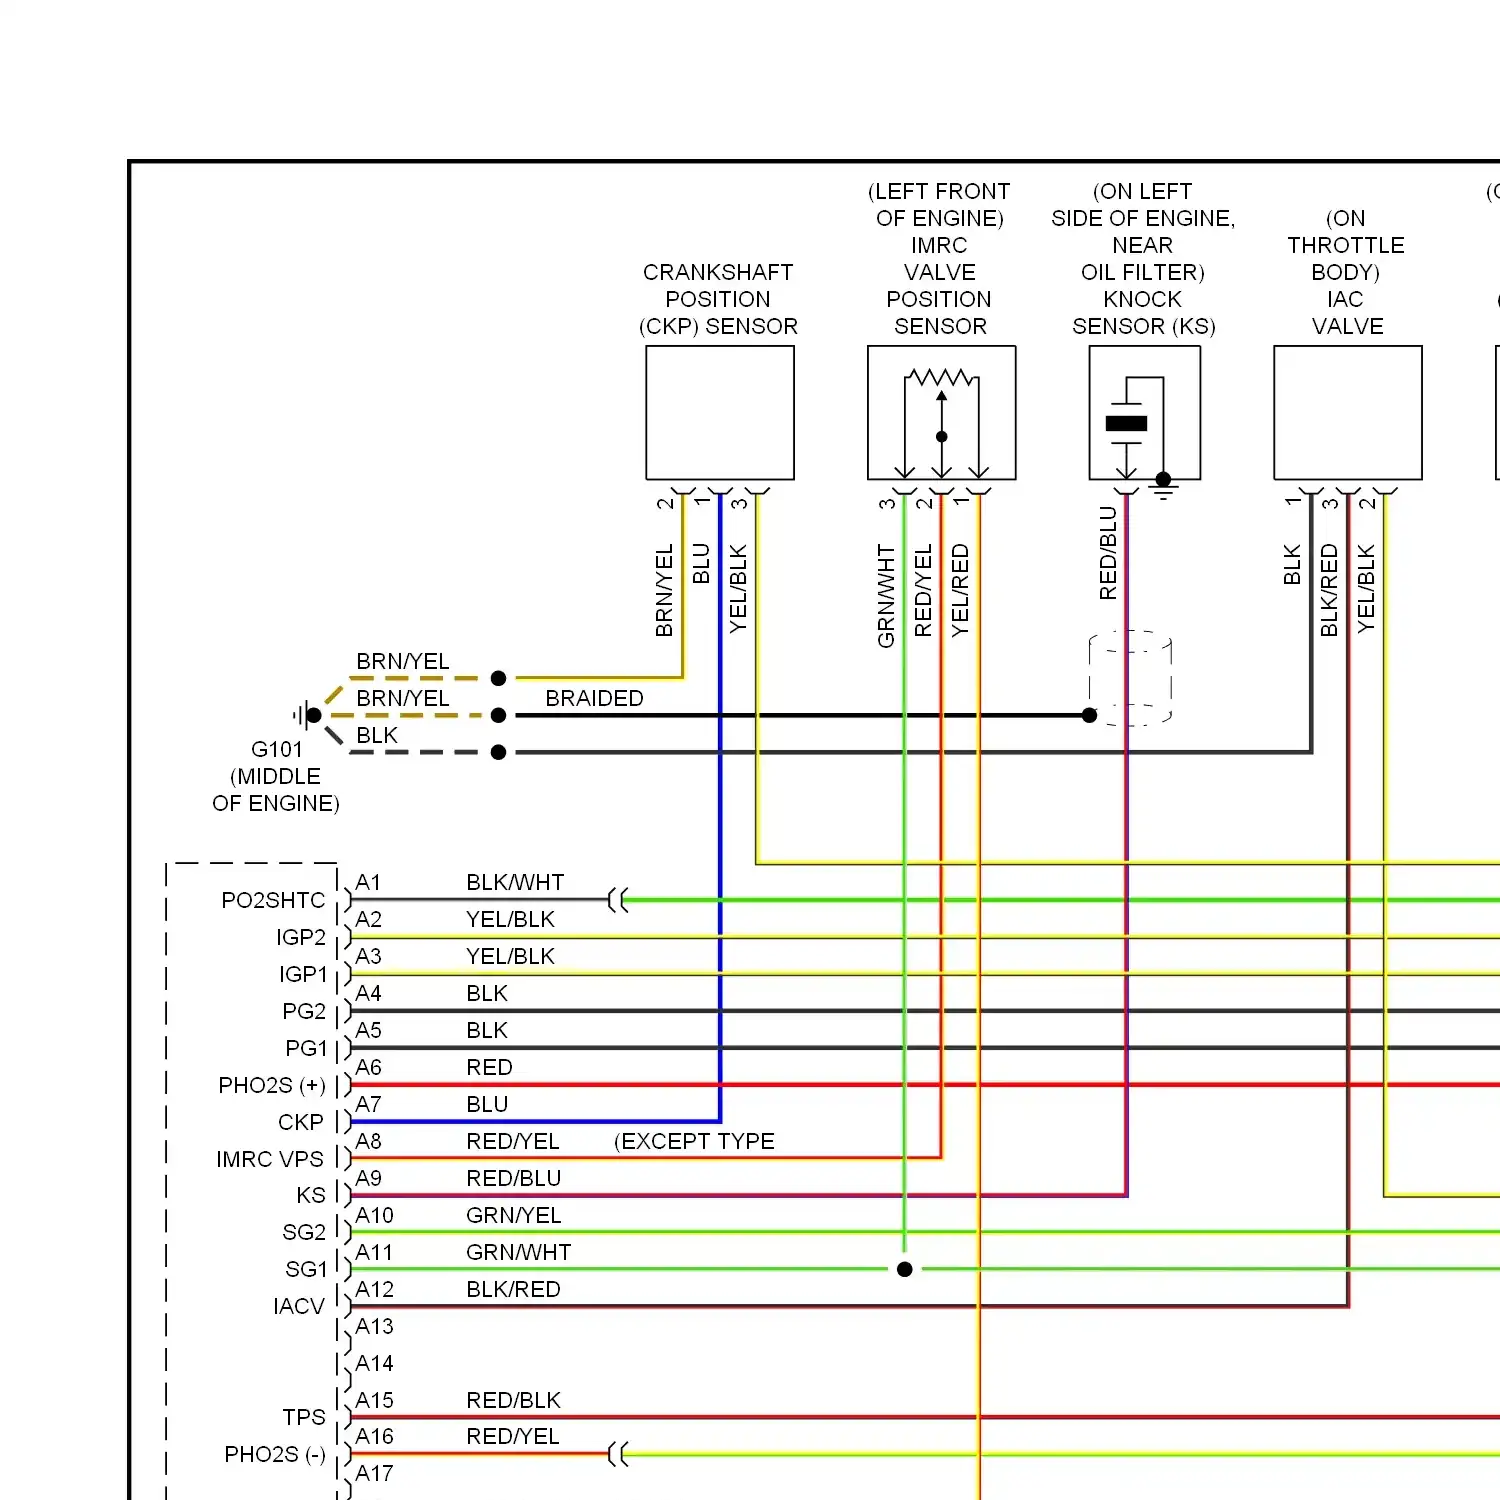Click the "BRAIDED" wire label
Viewport: 1500px width, 1500px height.
click(x=594, y=698)
